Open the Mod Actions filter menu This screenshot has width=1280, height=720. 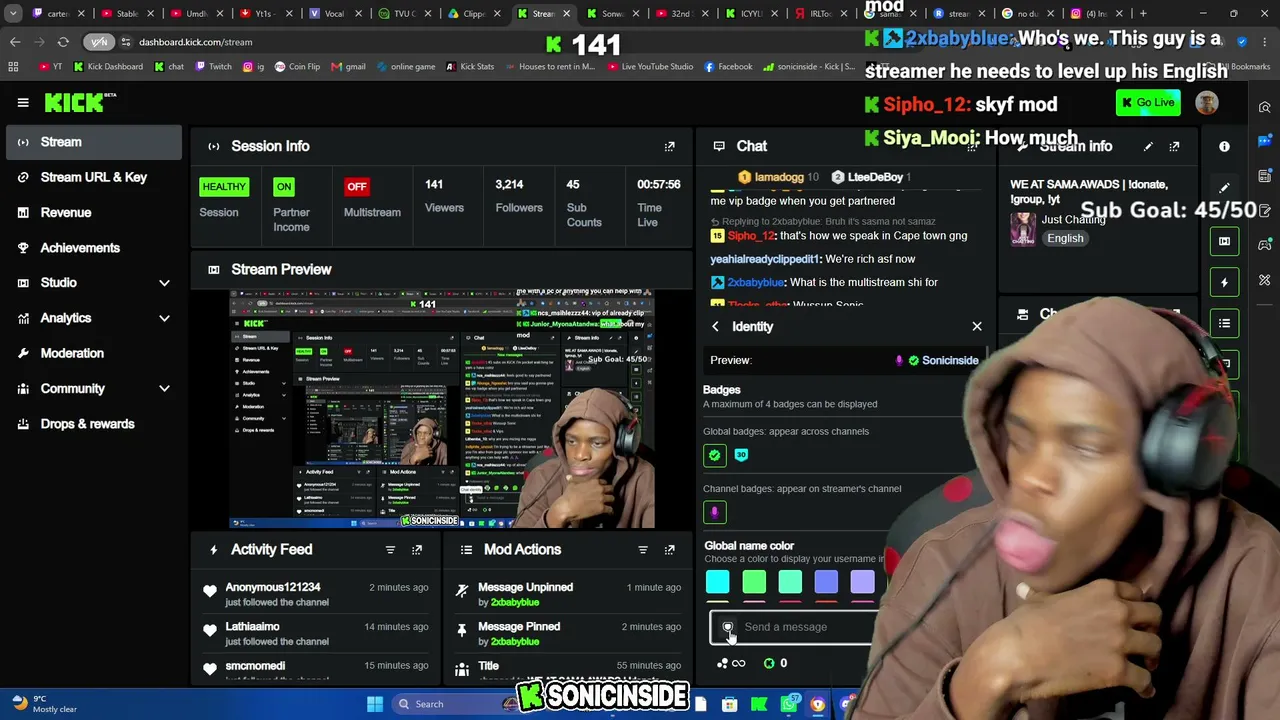(643, 549)
